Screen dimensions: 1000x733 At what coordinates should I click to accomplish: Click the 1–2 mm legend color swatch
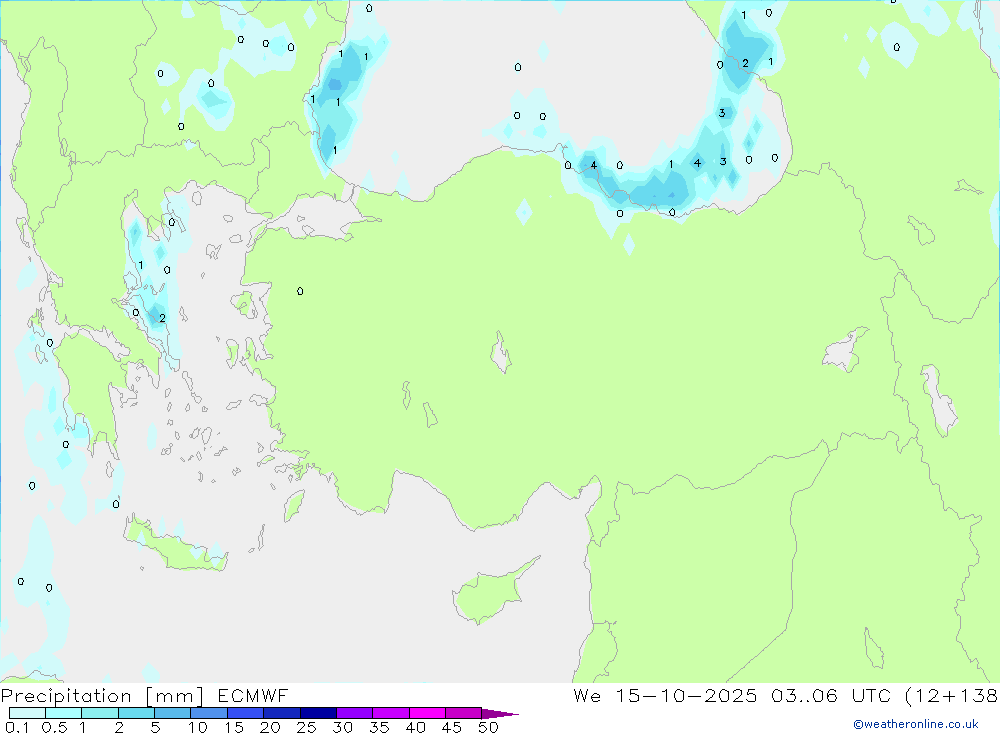tap(99, 713)
